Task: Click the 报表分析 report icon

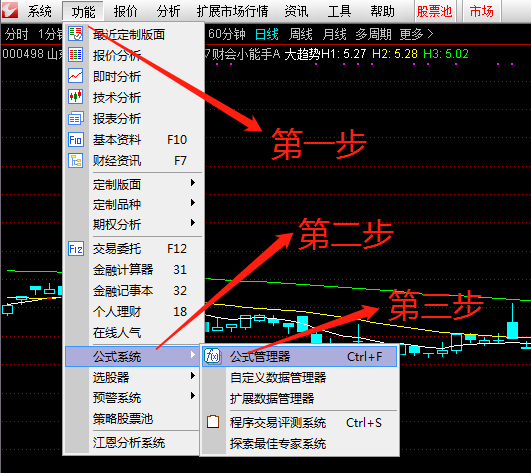Action: [x=76, y=118]
